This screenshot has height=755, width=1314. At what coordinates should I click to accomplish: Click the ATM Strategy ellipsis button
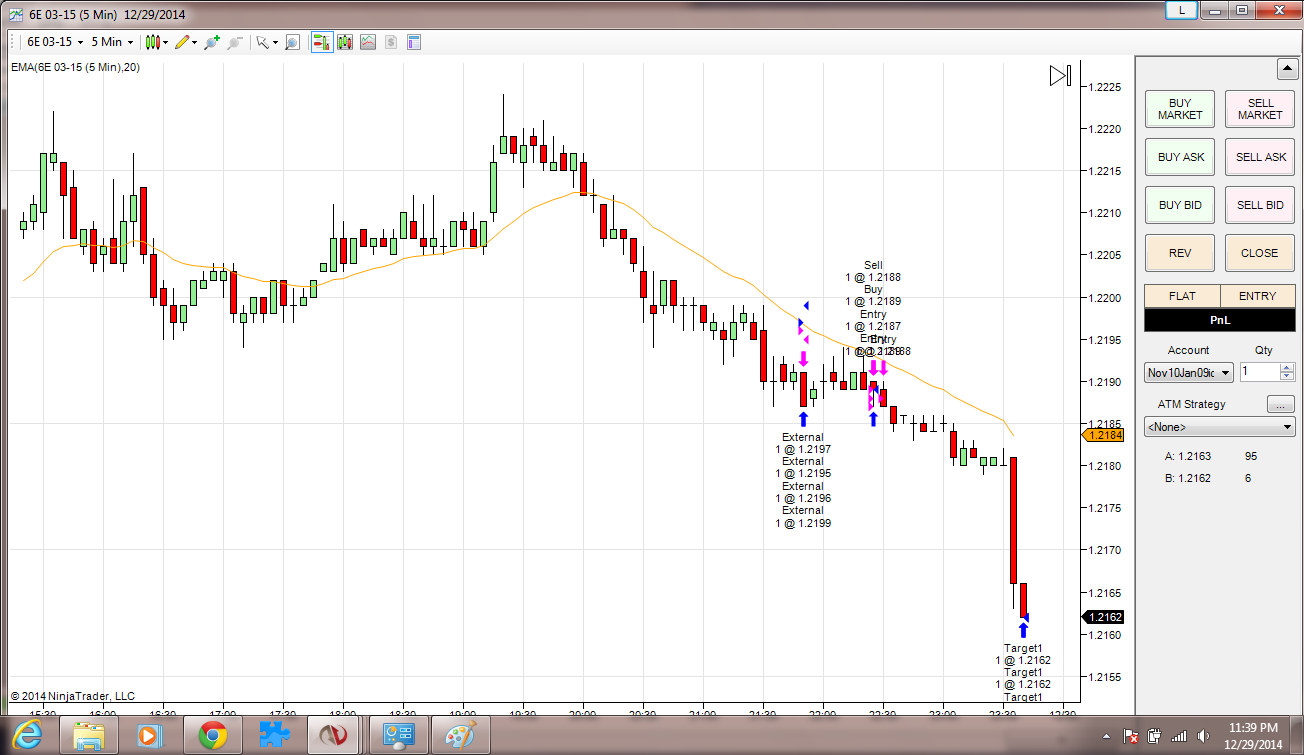pos(1280,405)
